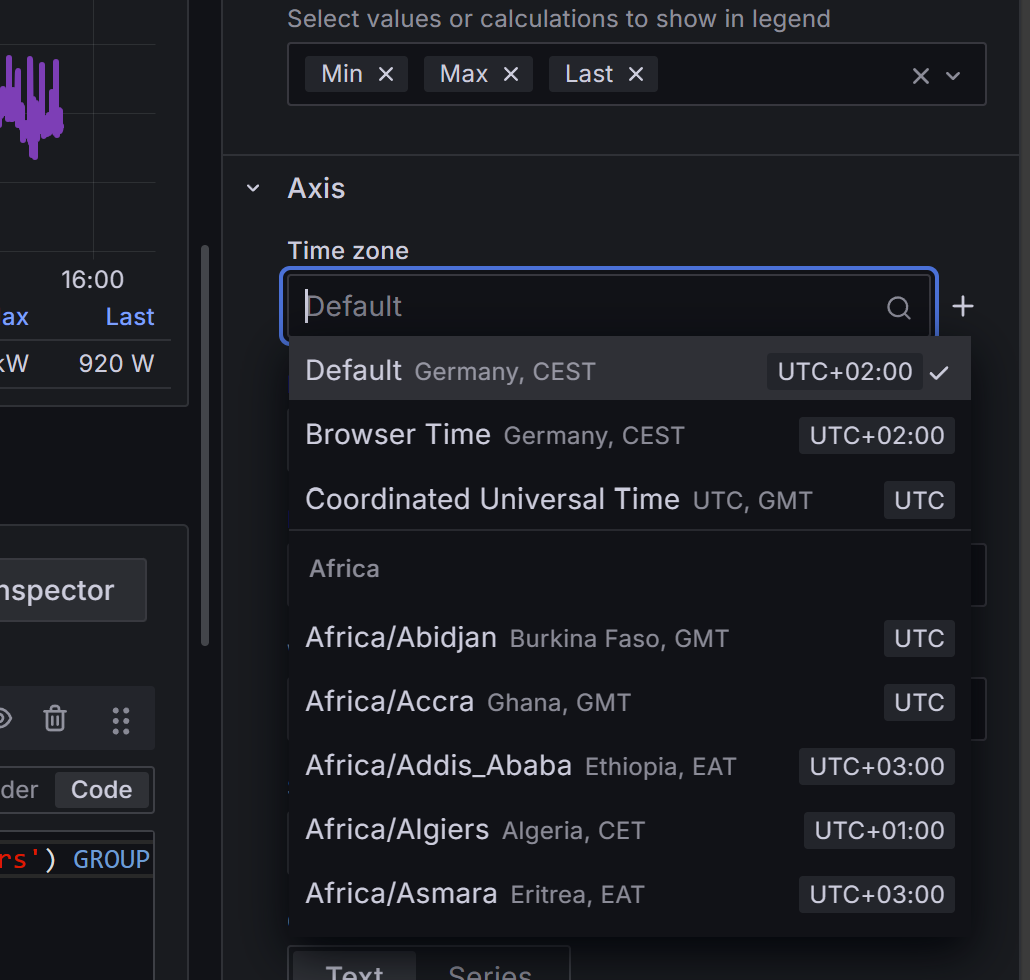This screenshot has width=1030, height=980.
Task: Sort legend by the Last column header
Action: coord(130,317)
